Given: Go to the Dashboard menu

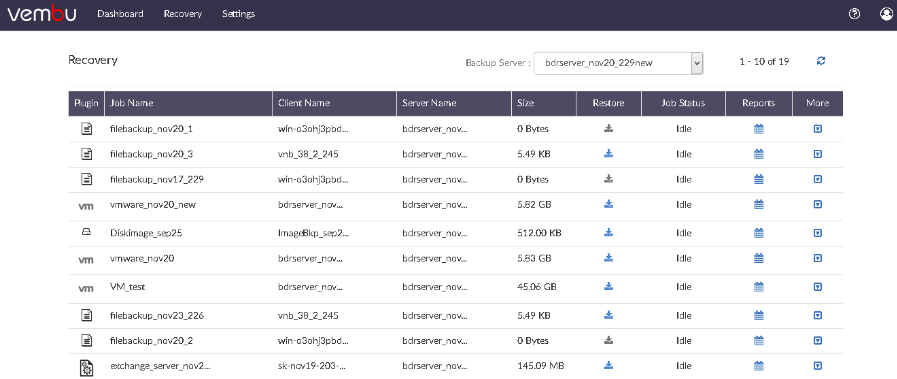Looking at the screenshot, I should pyautogui.click(x=120, y=14).
